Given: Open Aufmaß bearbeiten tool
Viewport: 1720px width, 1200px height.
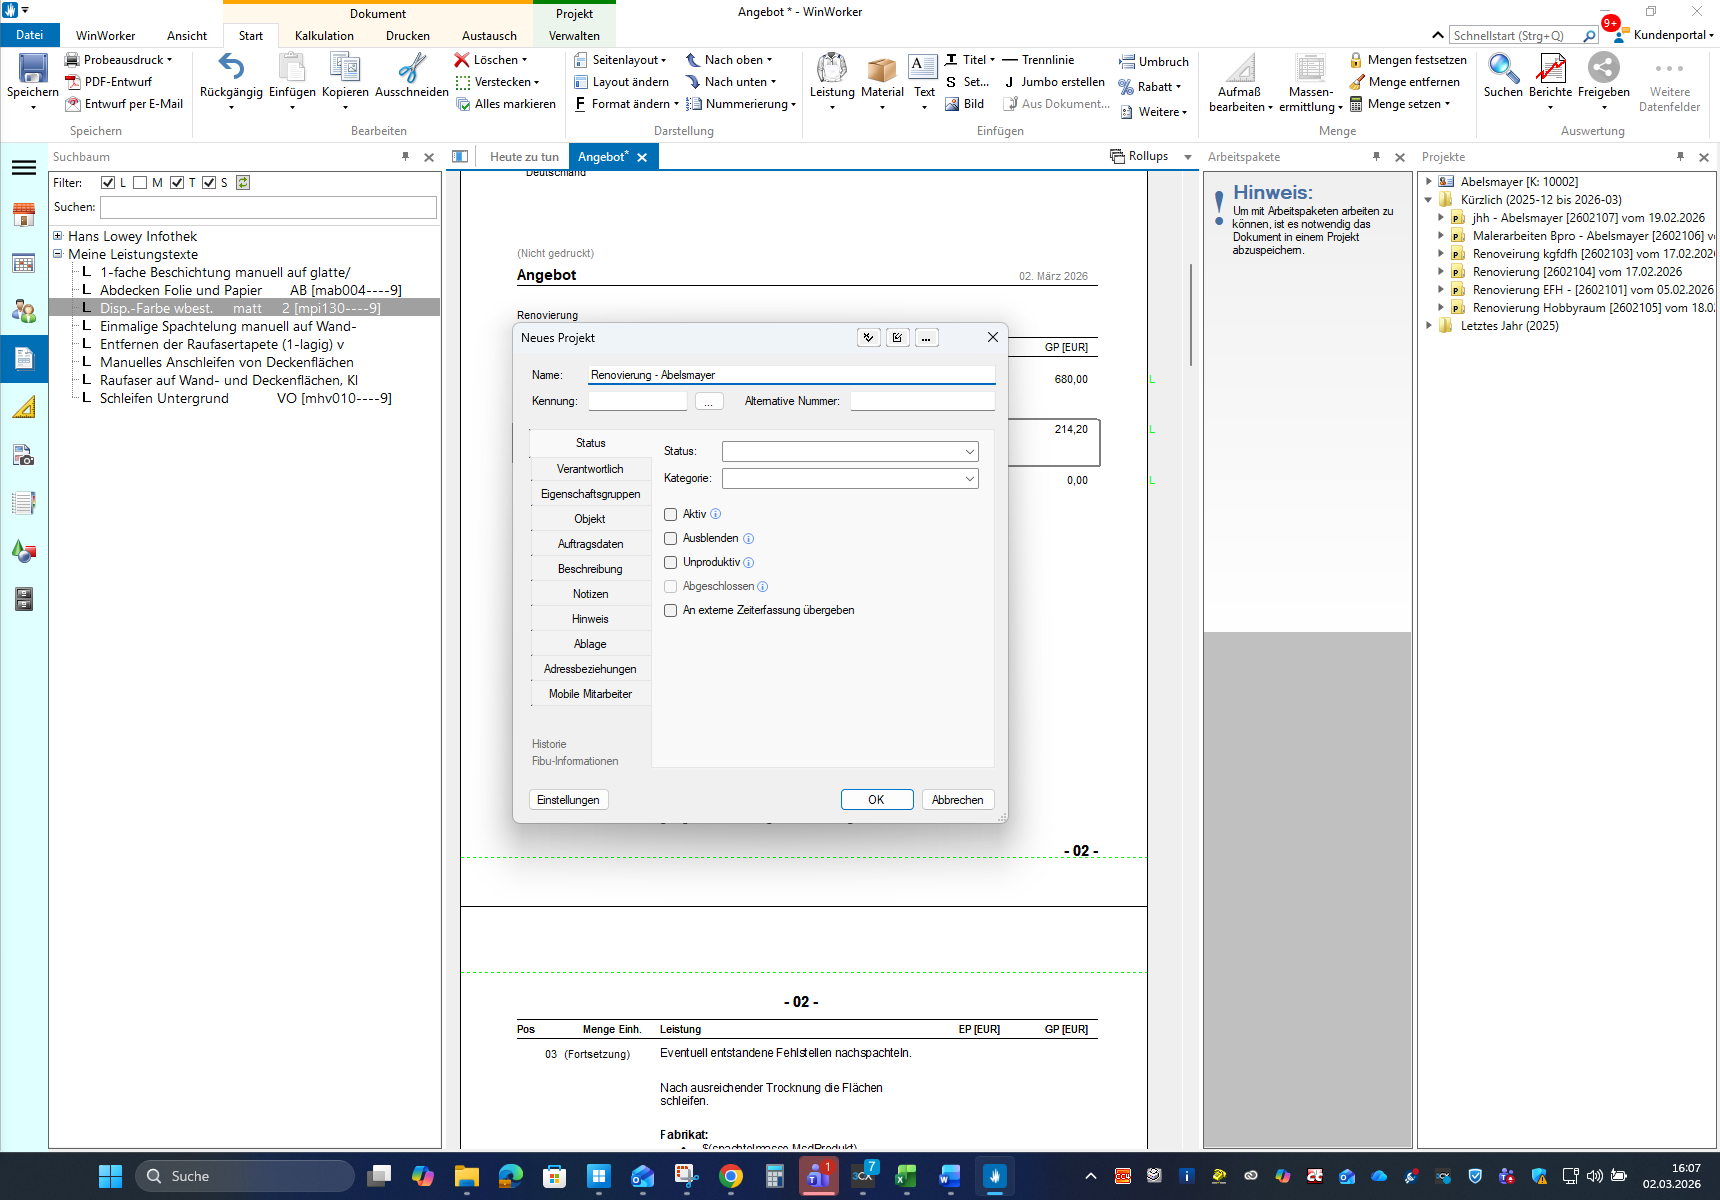Looking at the screenshot, I should pos(1240,72).
